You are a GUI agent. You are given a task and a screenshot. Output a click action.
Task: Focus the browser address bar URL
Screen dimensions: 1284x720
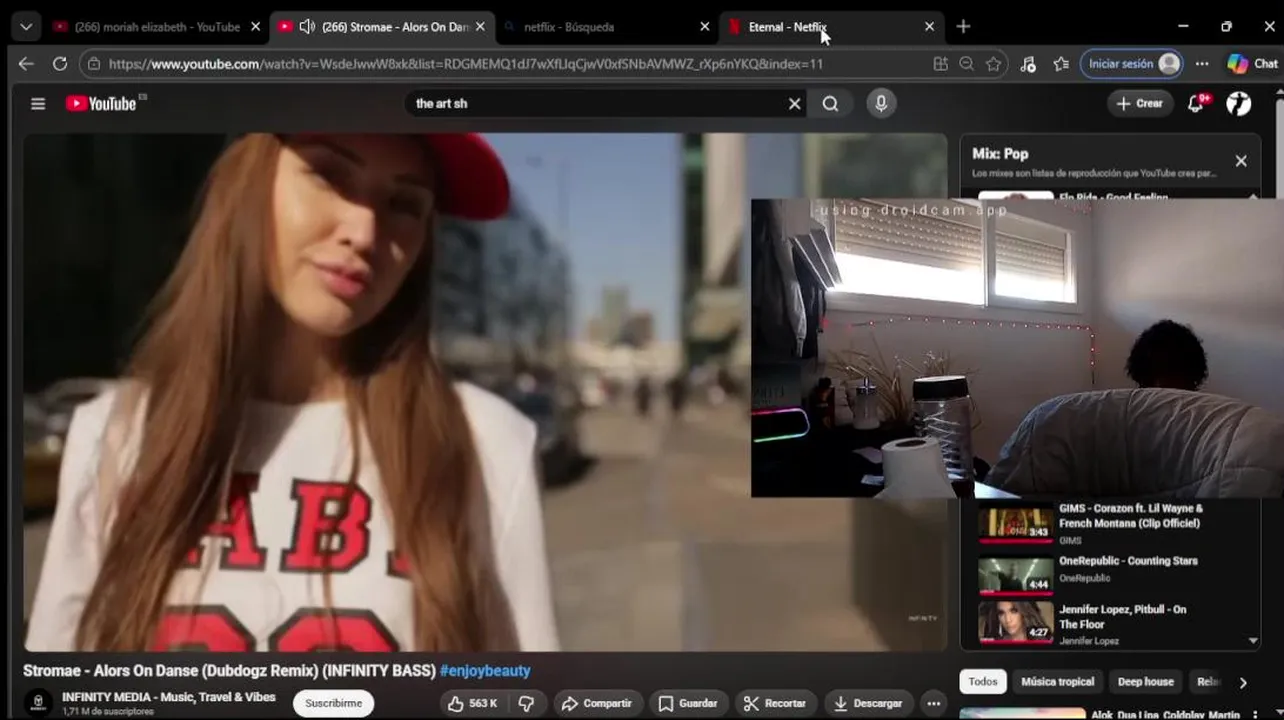click(x=465, y=64)
